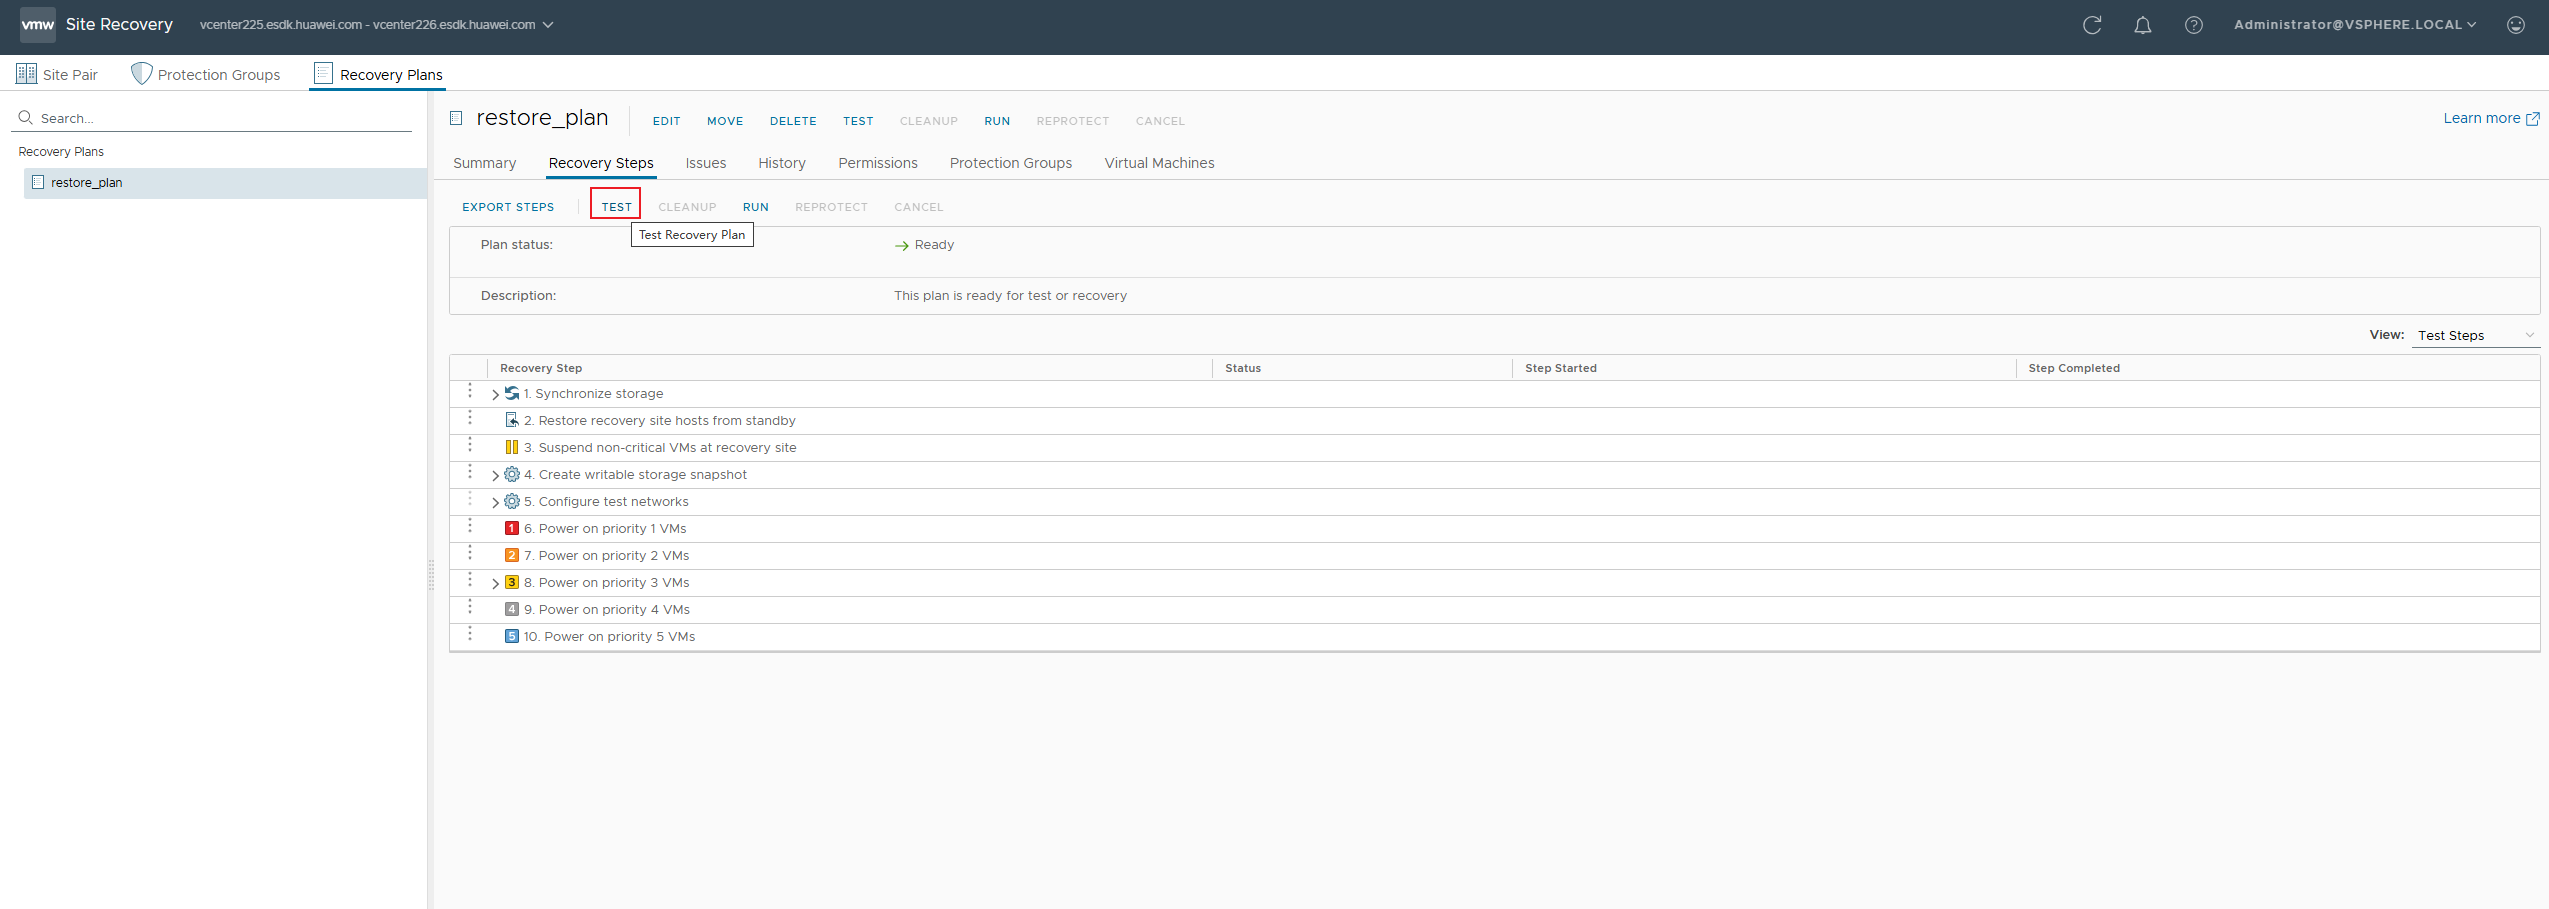
Task: Click the plan icon beside restore_plan title
Action: coord(456,118)
